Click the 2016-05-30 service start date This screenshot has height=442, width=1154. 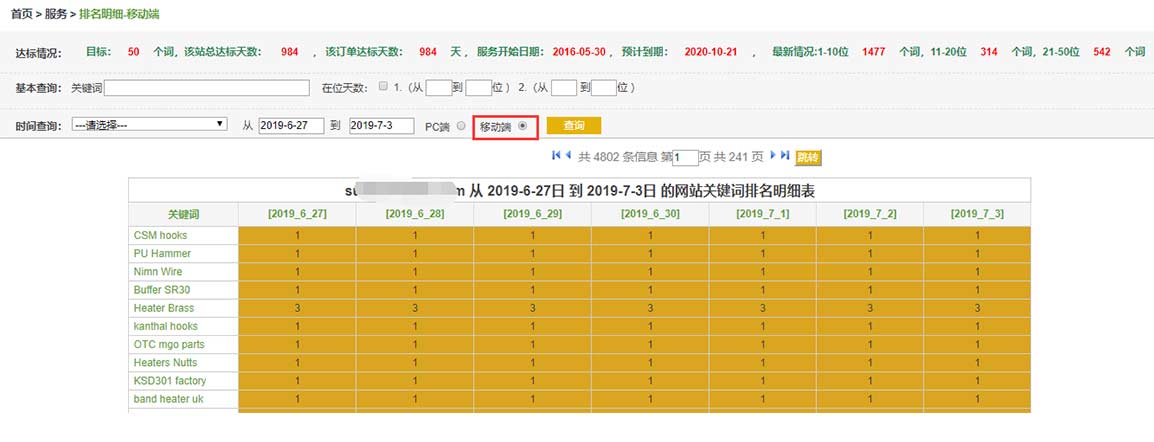click(x=578, y=52)
